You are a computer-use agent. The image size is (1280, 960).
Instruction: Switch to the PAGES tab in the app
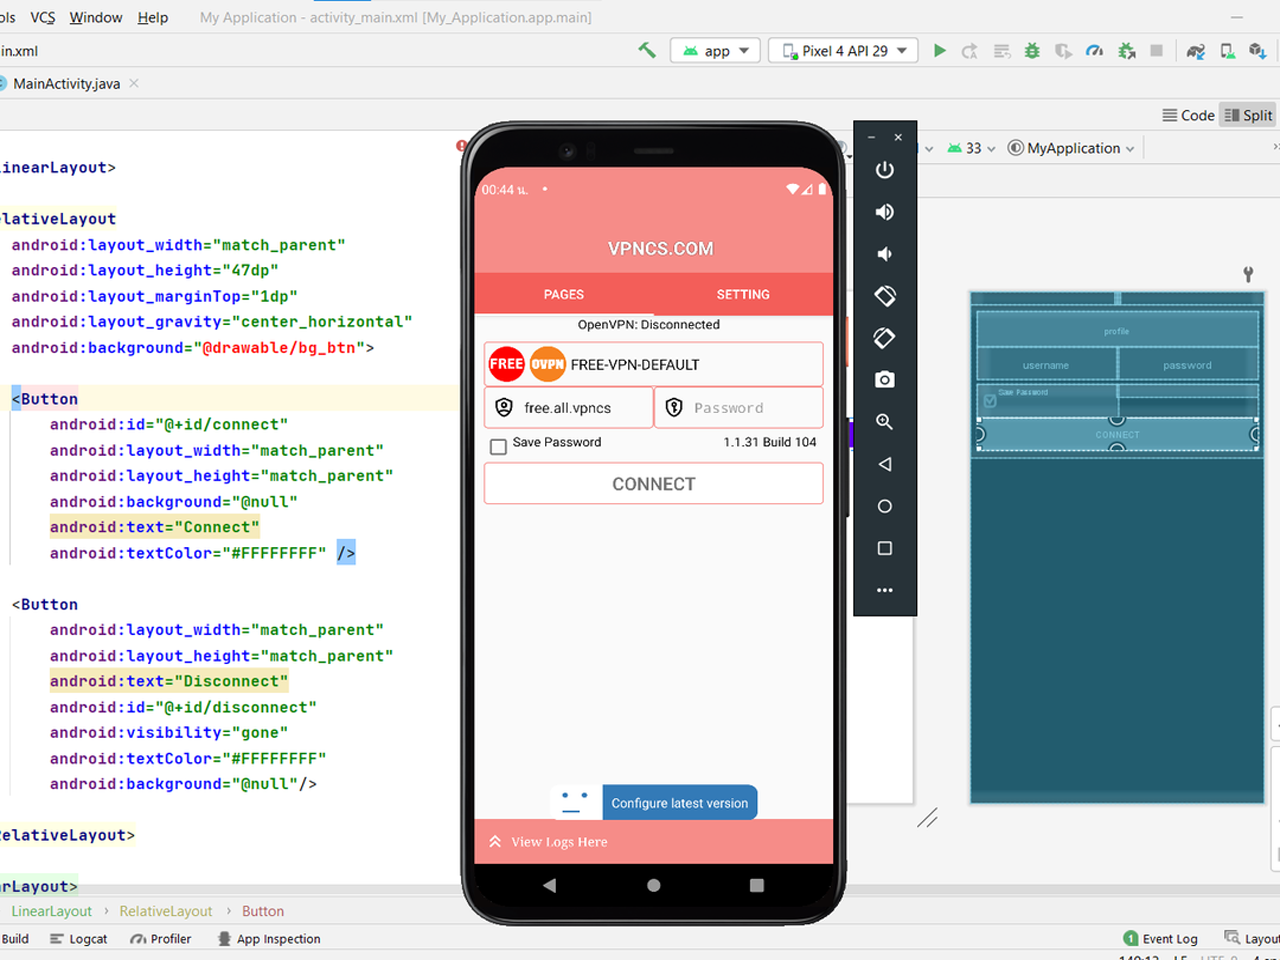pos(564,294)
